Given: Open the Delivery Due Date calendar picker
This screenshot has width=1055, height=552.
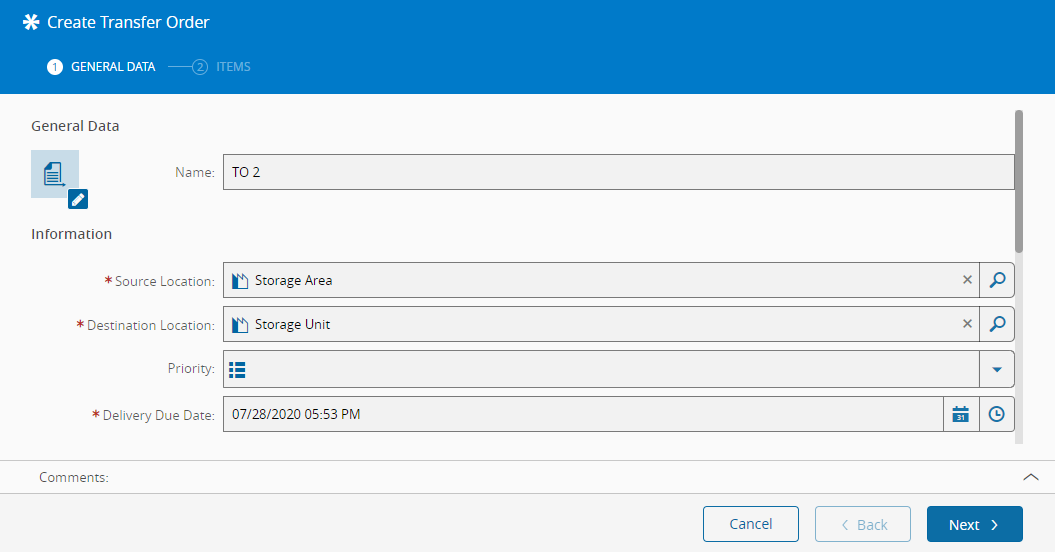Looking at the screenshot, I should tap(960, 414).
